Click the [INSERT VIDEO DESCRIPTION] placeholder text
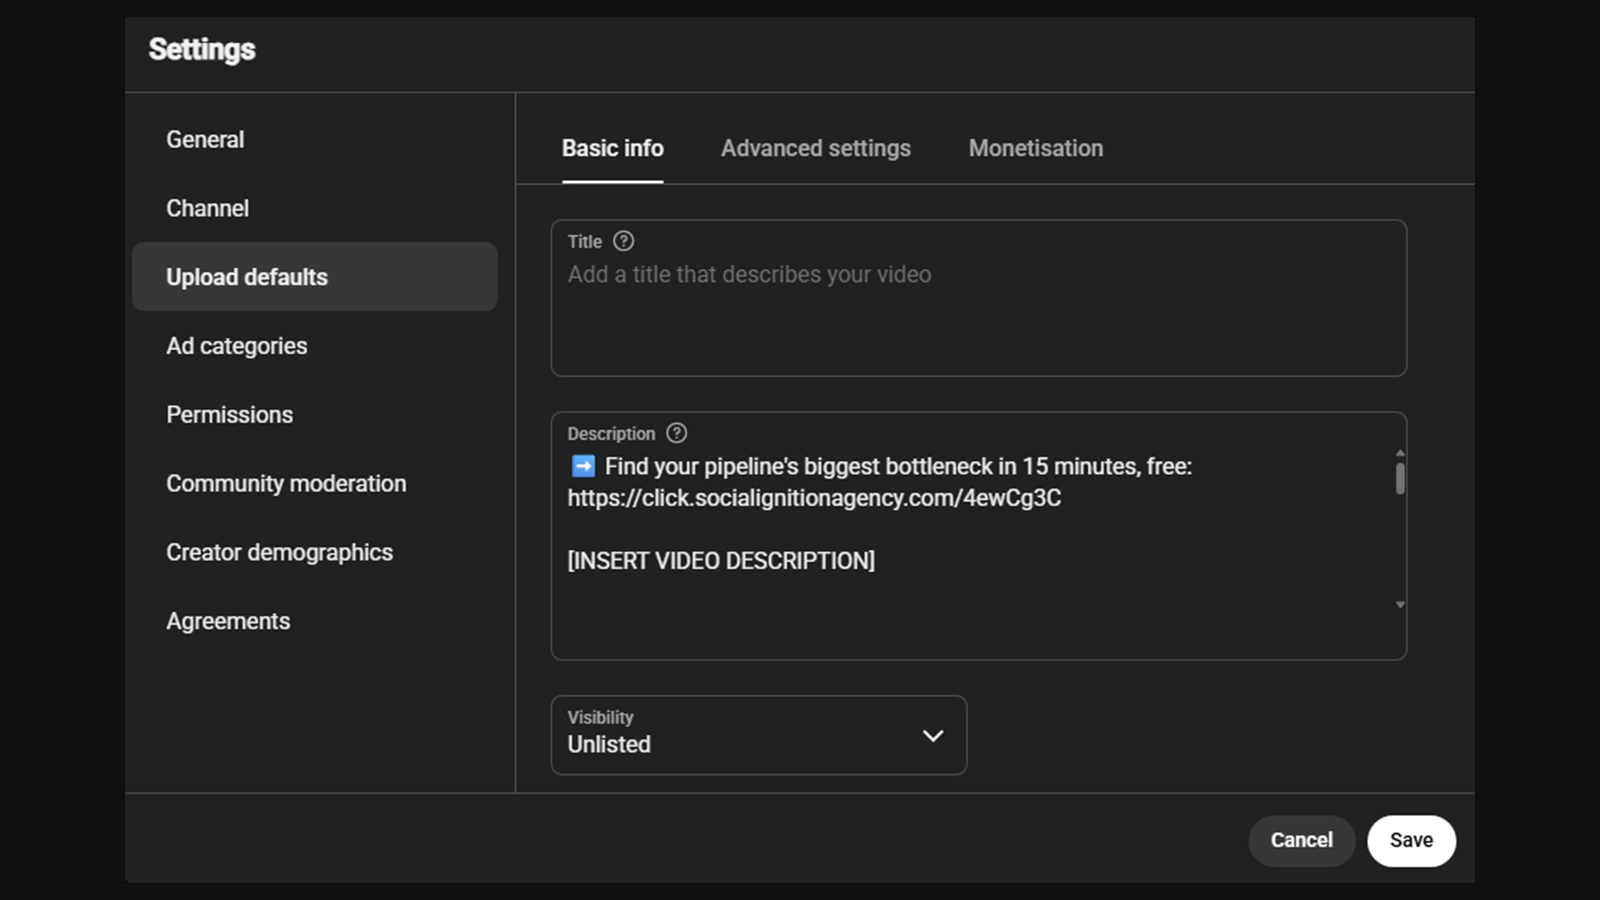 click(721, 561)
